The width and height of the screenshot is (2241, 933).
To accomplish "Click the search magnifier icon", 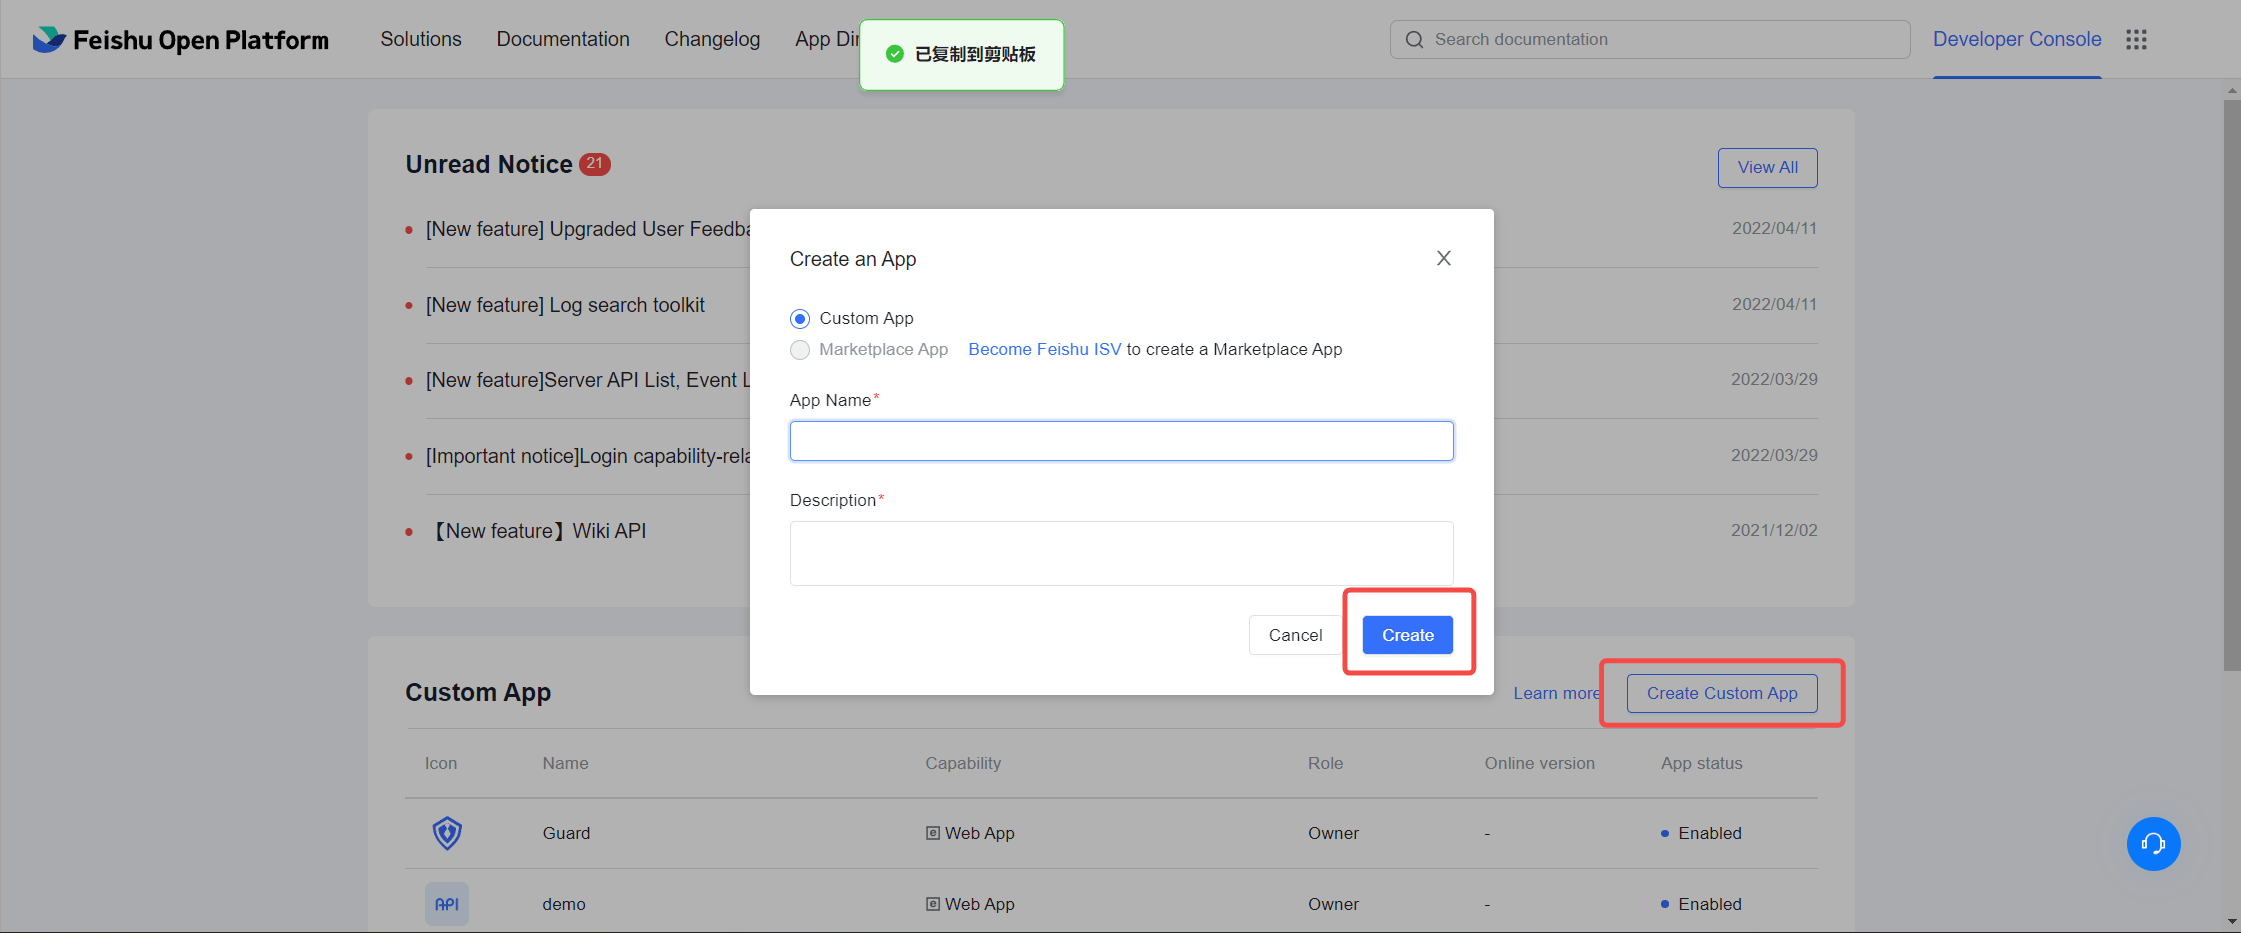I will pos(1414,39).
